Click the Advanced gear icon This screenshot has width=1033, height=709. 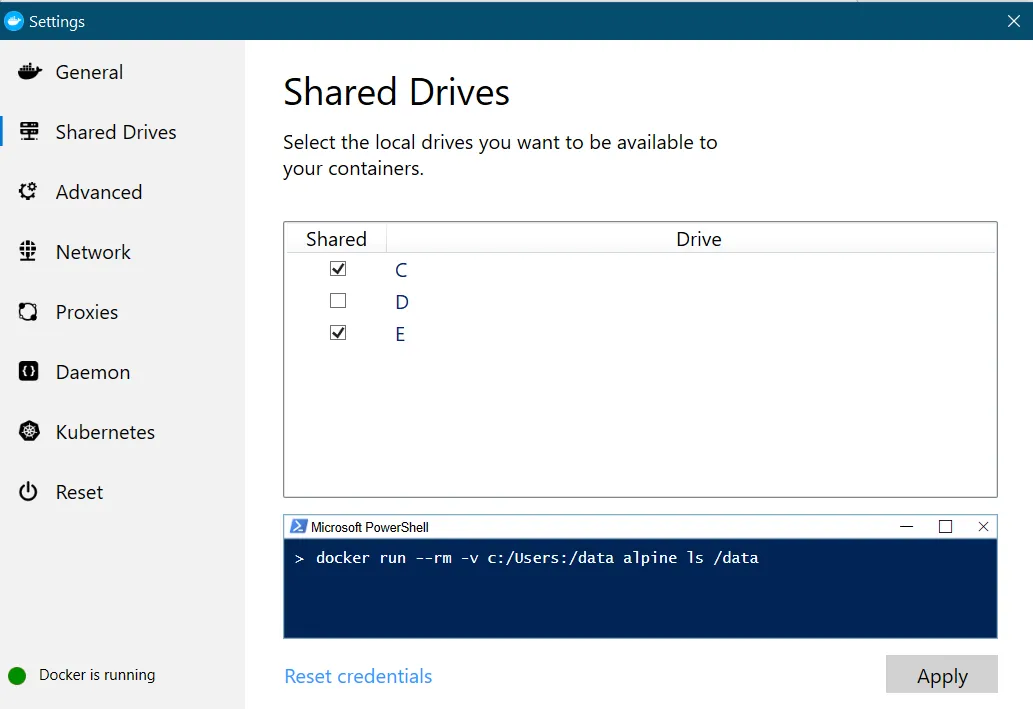pyautogui.click(x=29, y=192)
